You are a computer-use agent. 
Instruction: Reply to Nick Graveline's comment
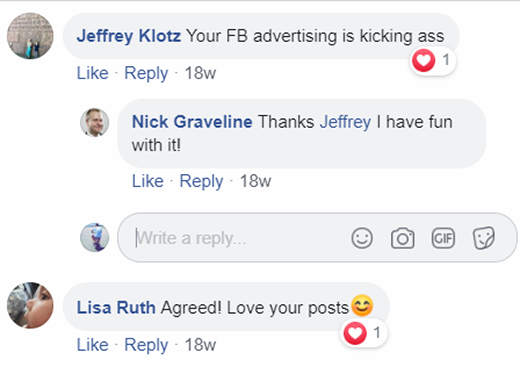point(201,181)
